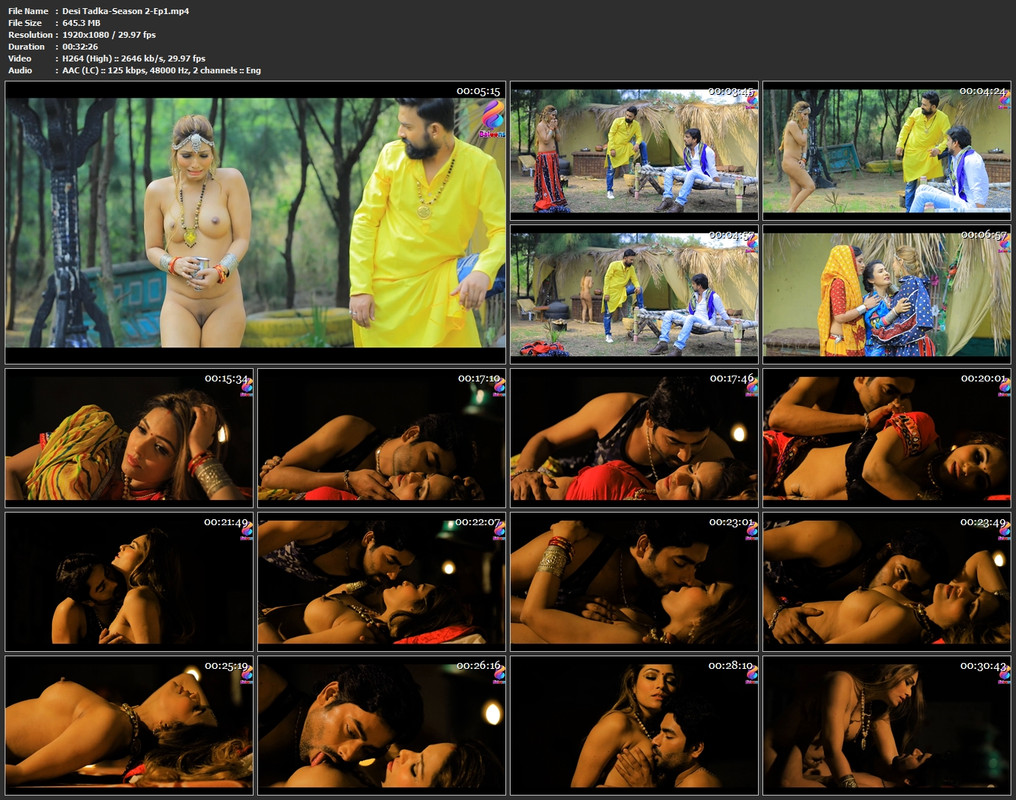
Task: Select the thumbnail frame stamped 00:15:34
Action: pyautogui.click(x=129, y=438)
